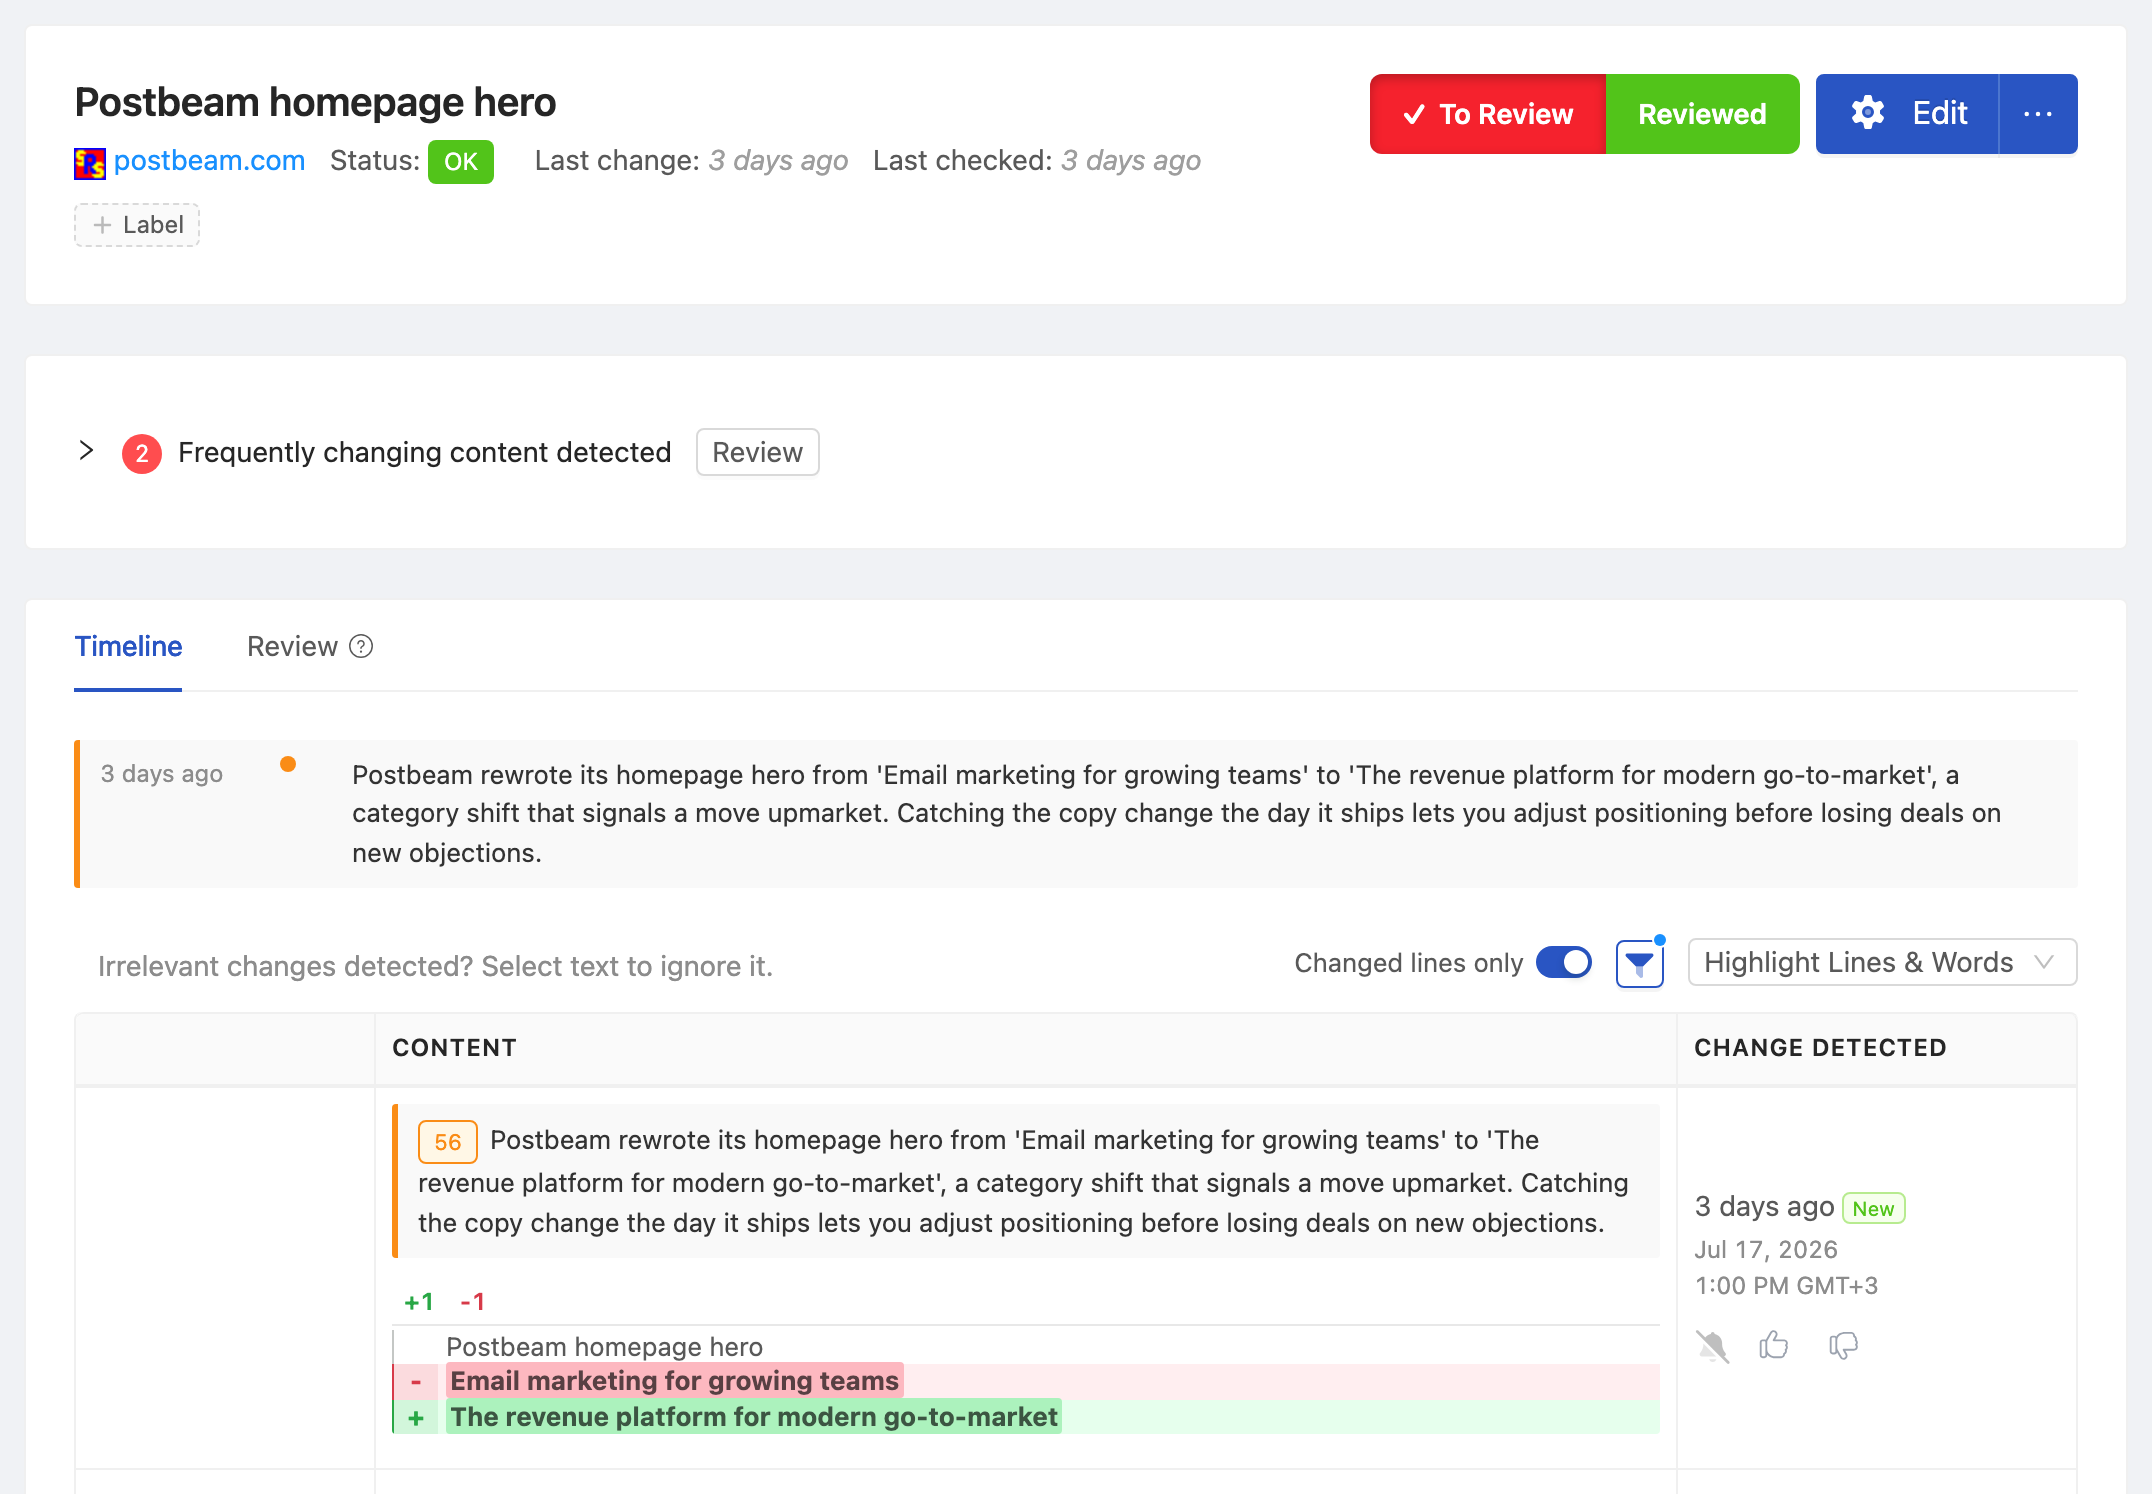Click the green New tag
The height and width of the screenshot is (1494, 2152).
[x=1873, y=1209]
